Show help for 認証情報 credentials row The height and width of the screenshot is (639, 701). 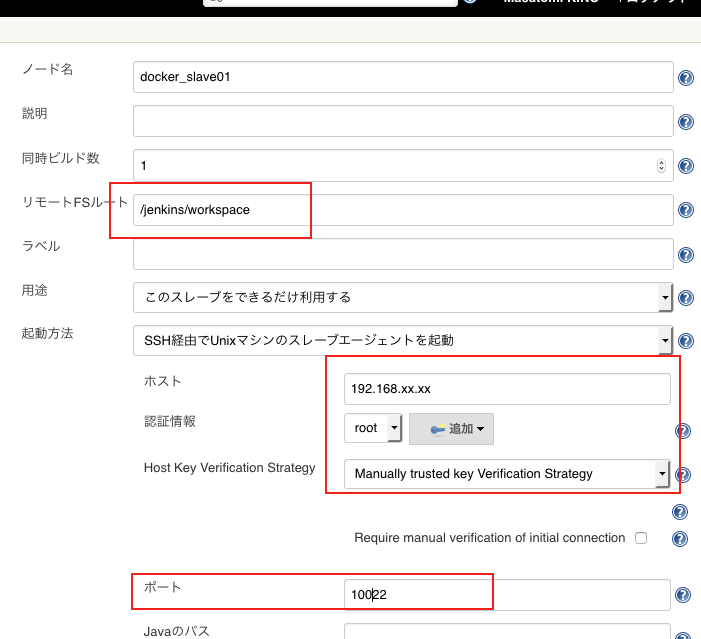click(683, 431)
